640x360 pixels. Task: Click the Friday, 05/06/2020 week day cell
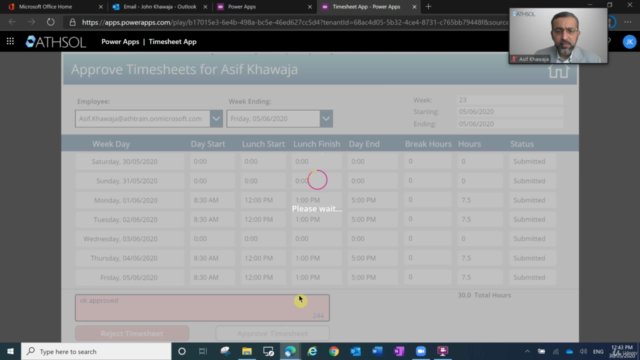[x=129, y=278]
